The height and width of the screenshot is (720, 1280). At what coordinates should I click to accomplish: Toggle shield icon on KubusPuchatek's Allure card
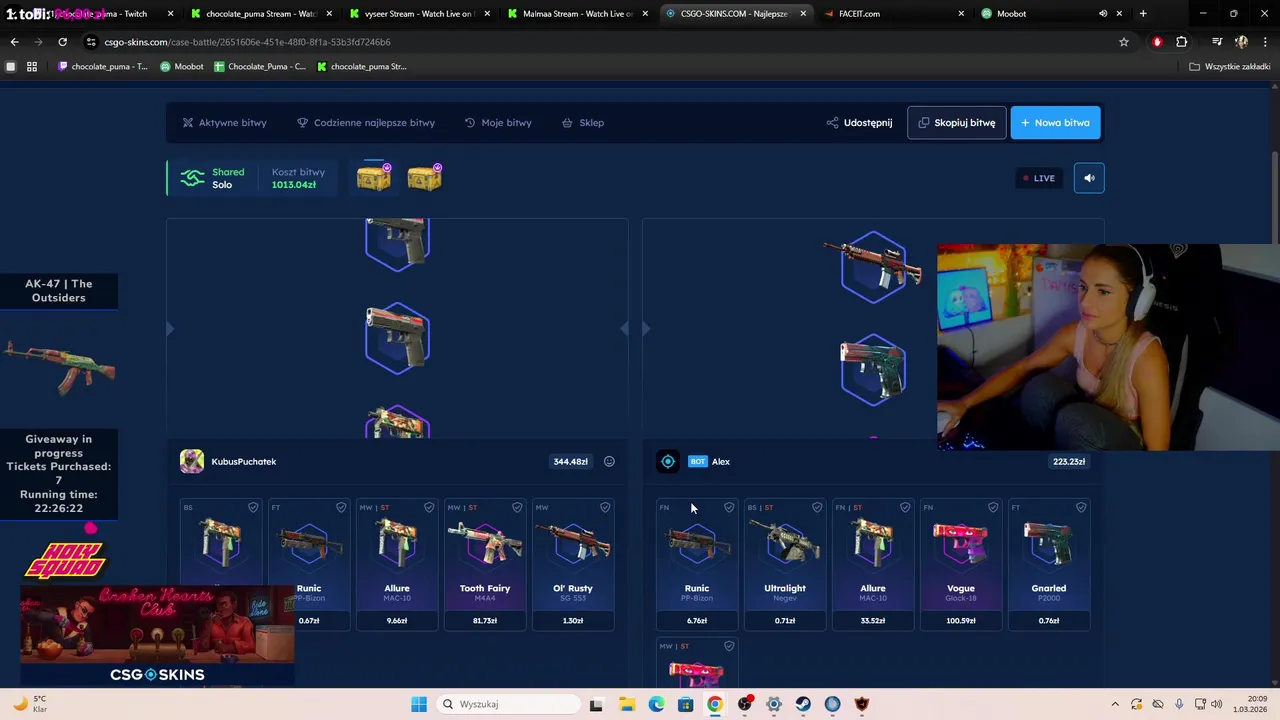point(429,508)
